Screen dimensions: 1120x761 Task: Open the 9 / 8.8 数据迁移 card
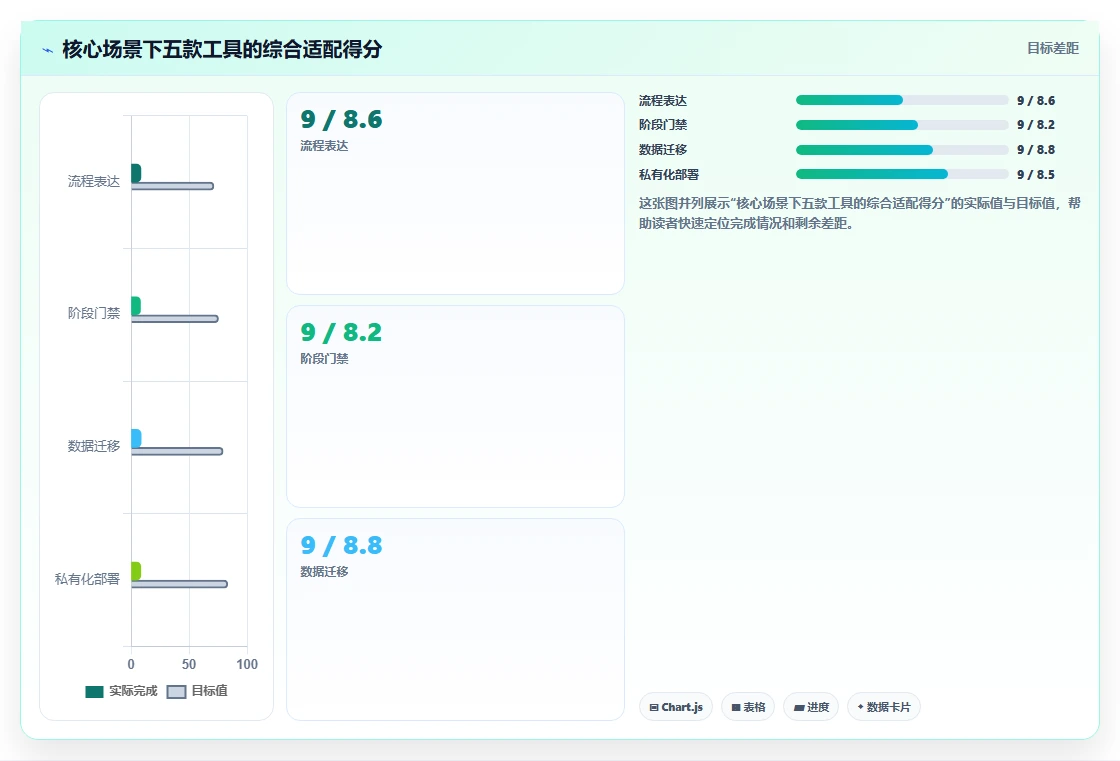pyautogui.click(x=455, y=620)
